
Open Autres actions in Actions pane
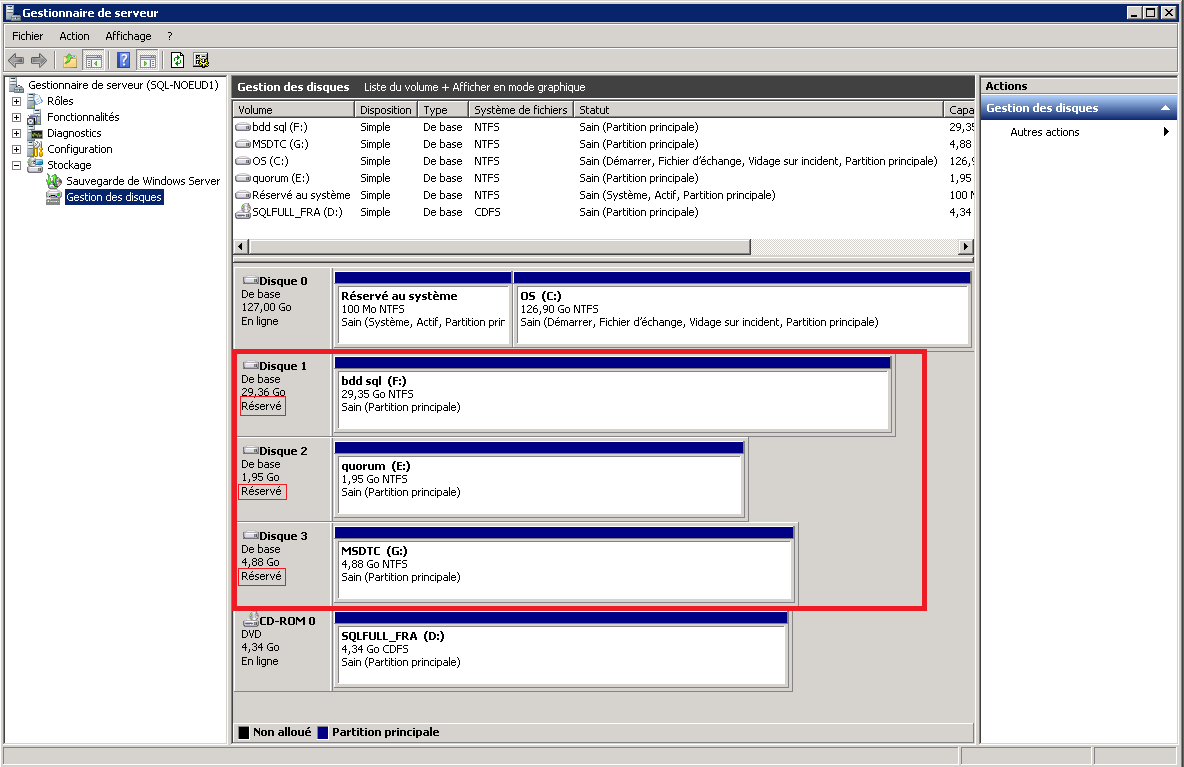(1044, 132)
